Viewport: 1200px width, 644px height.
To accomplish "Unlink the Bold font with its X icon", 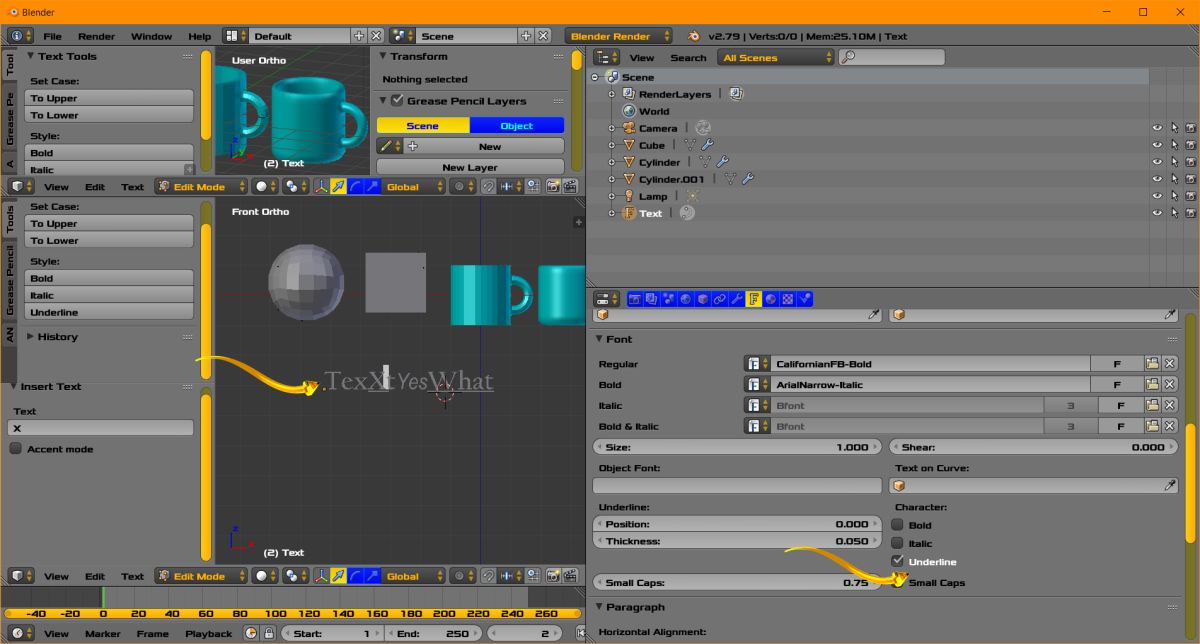I will [1169, 385].
